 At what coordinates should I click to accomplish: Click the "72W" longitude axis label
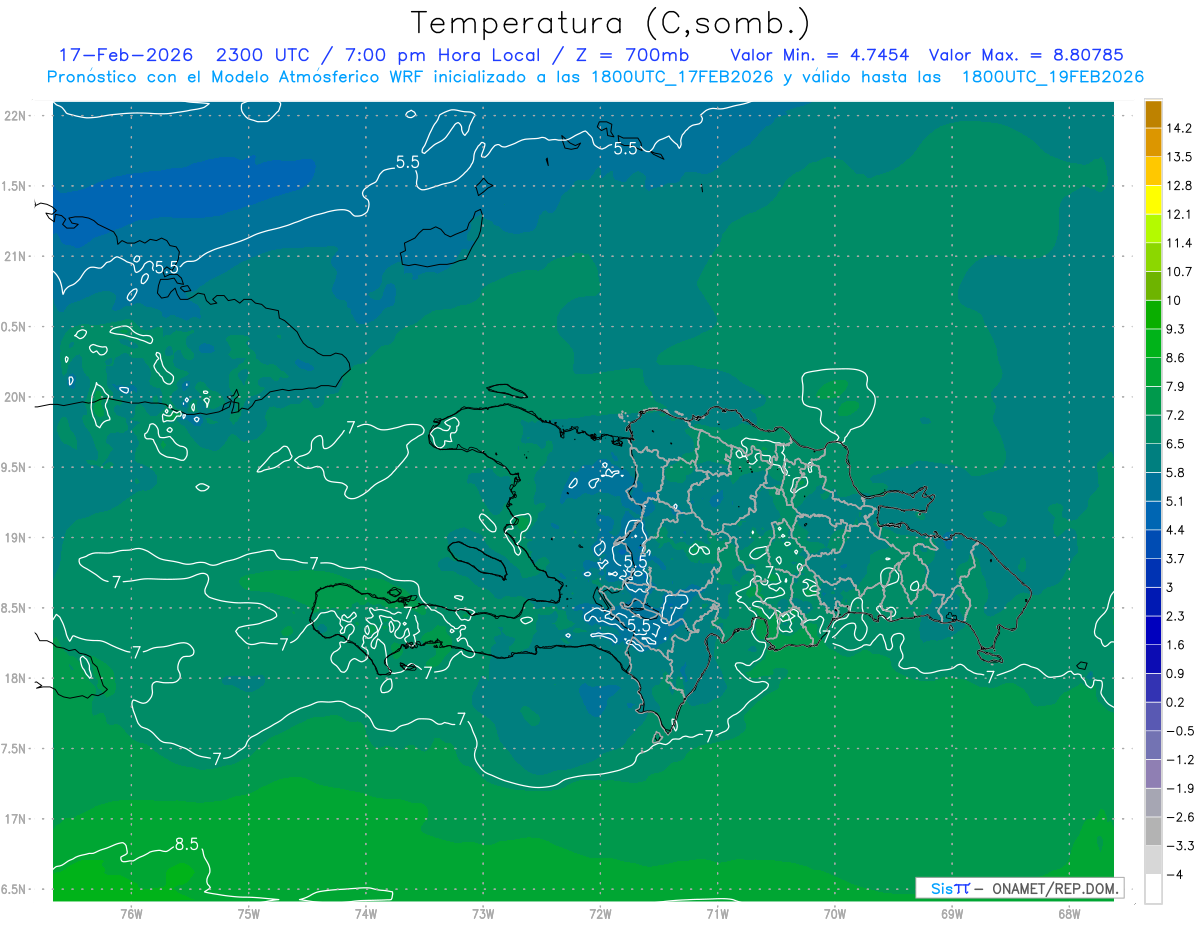[x=600, y=913]
